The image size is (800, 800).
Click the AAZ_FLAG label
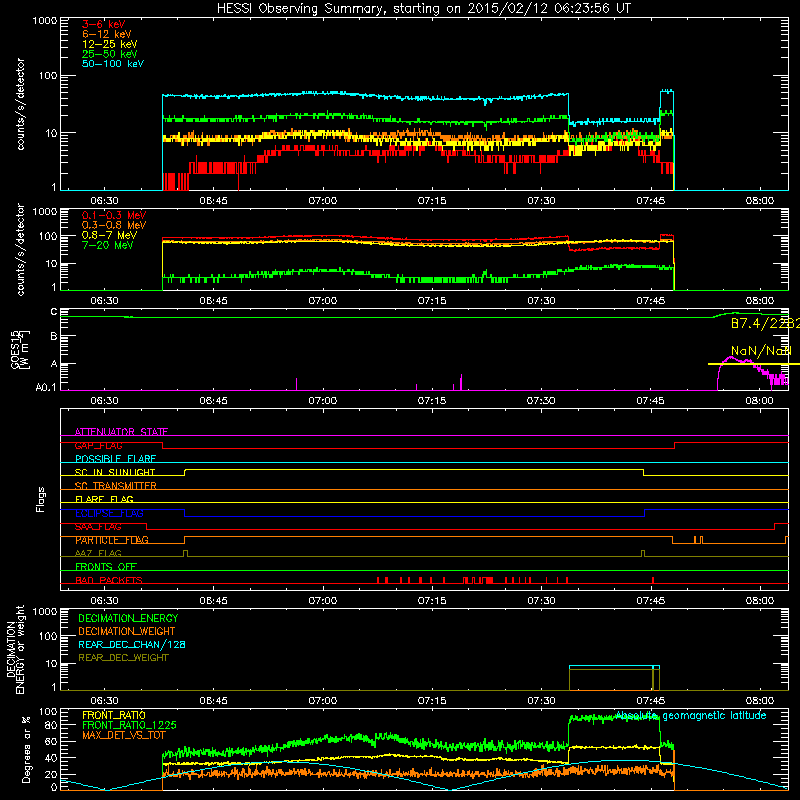(x=98, y=553)
